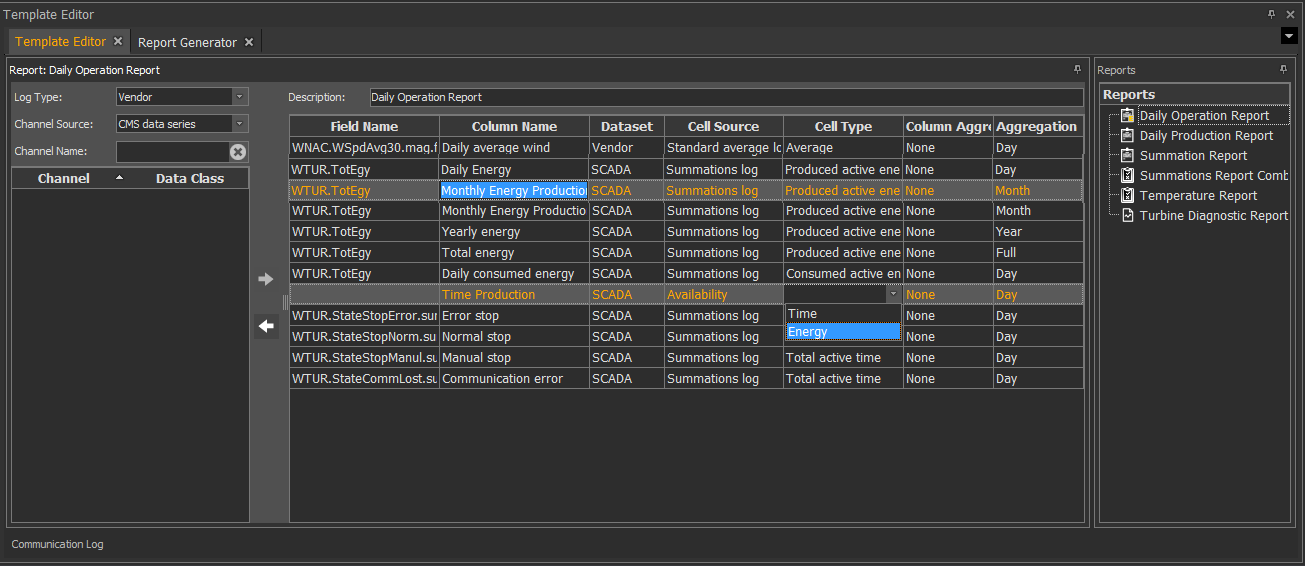Viewport: 1305px width, 566px height.
Task: Clear the Channel Name field with X icon
Action: coord(237,152)
